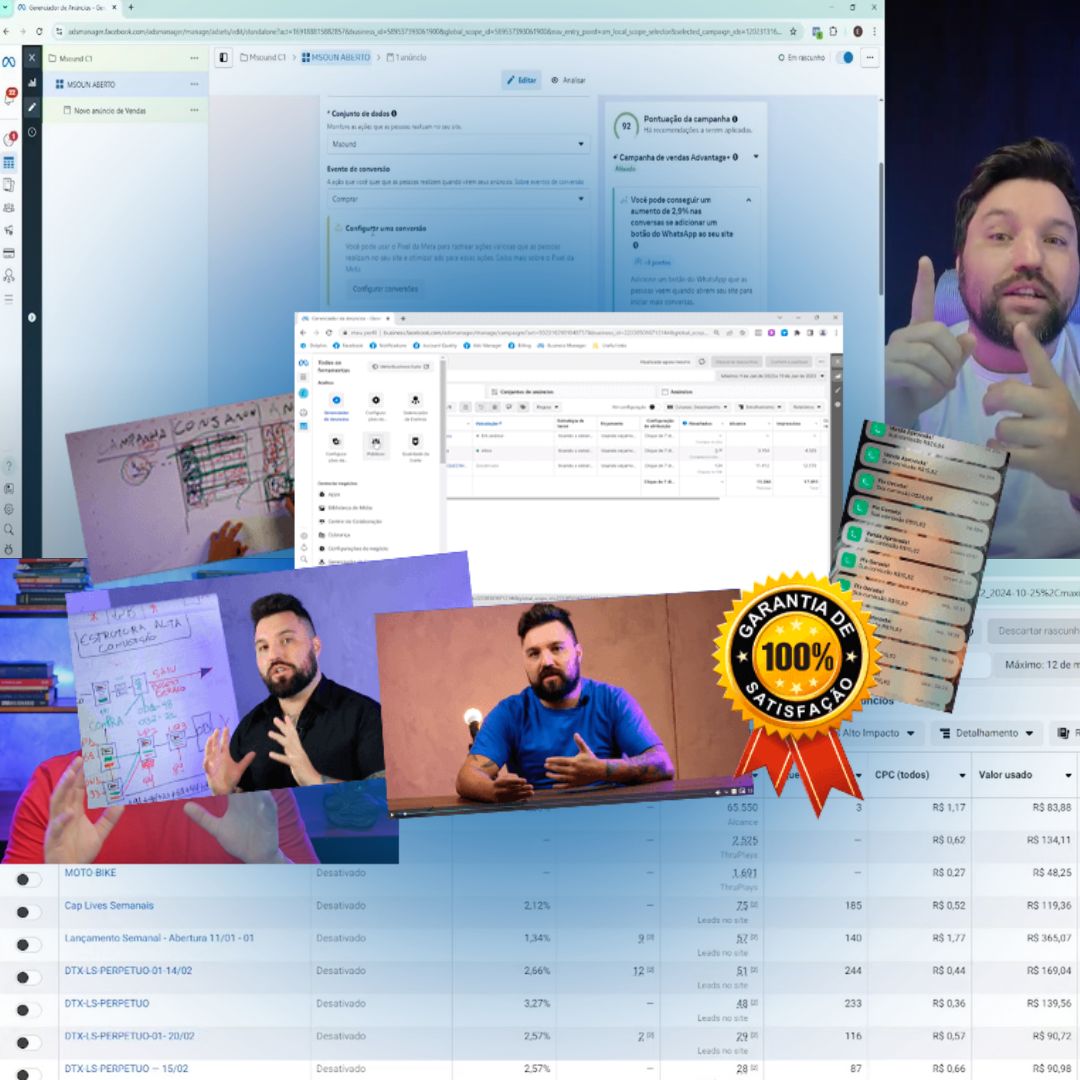Click the Meta logo in the left sidebar
The image size is (1080, 1080).
(x=8, y=62)
